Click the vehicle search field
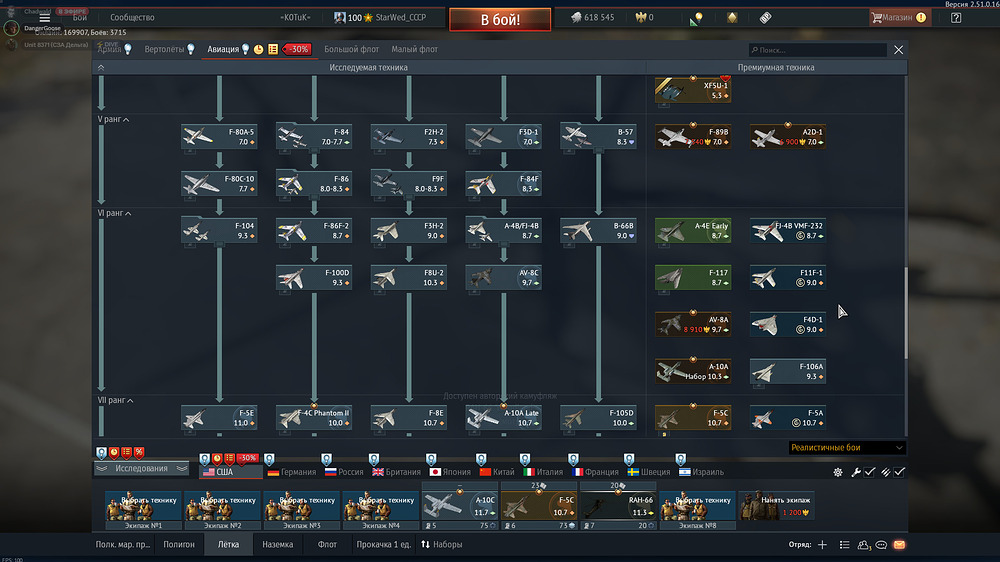The height and width of the screenshot is (562, 1000). [x=820, y=49]
